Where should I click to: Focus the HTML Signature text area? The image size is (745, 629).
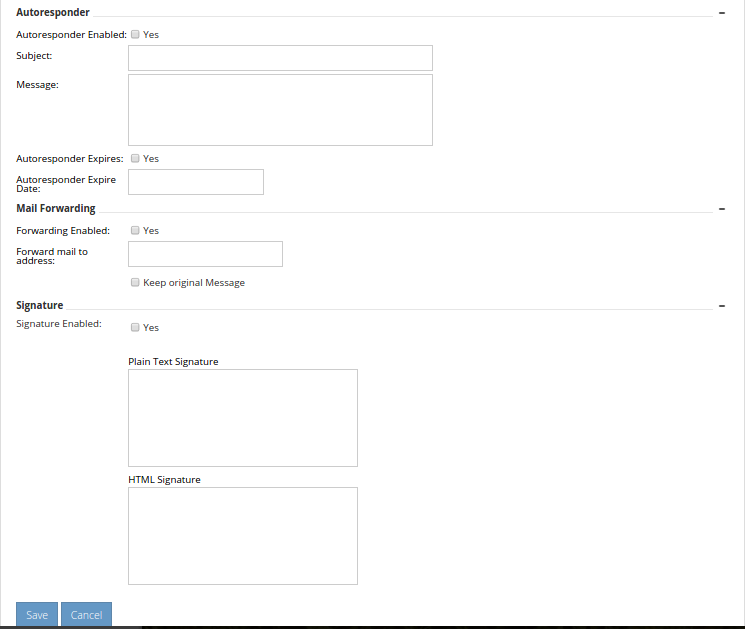[243, 536]
